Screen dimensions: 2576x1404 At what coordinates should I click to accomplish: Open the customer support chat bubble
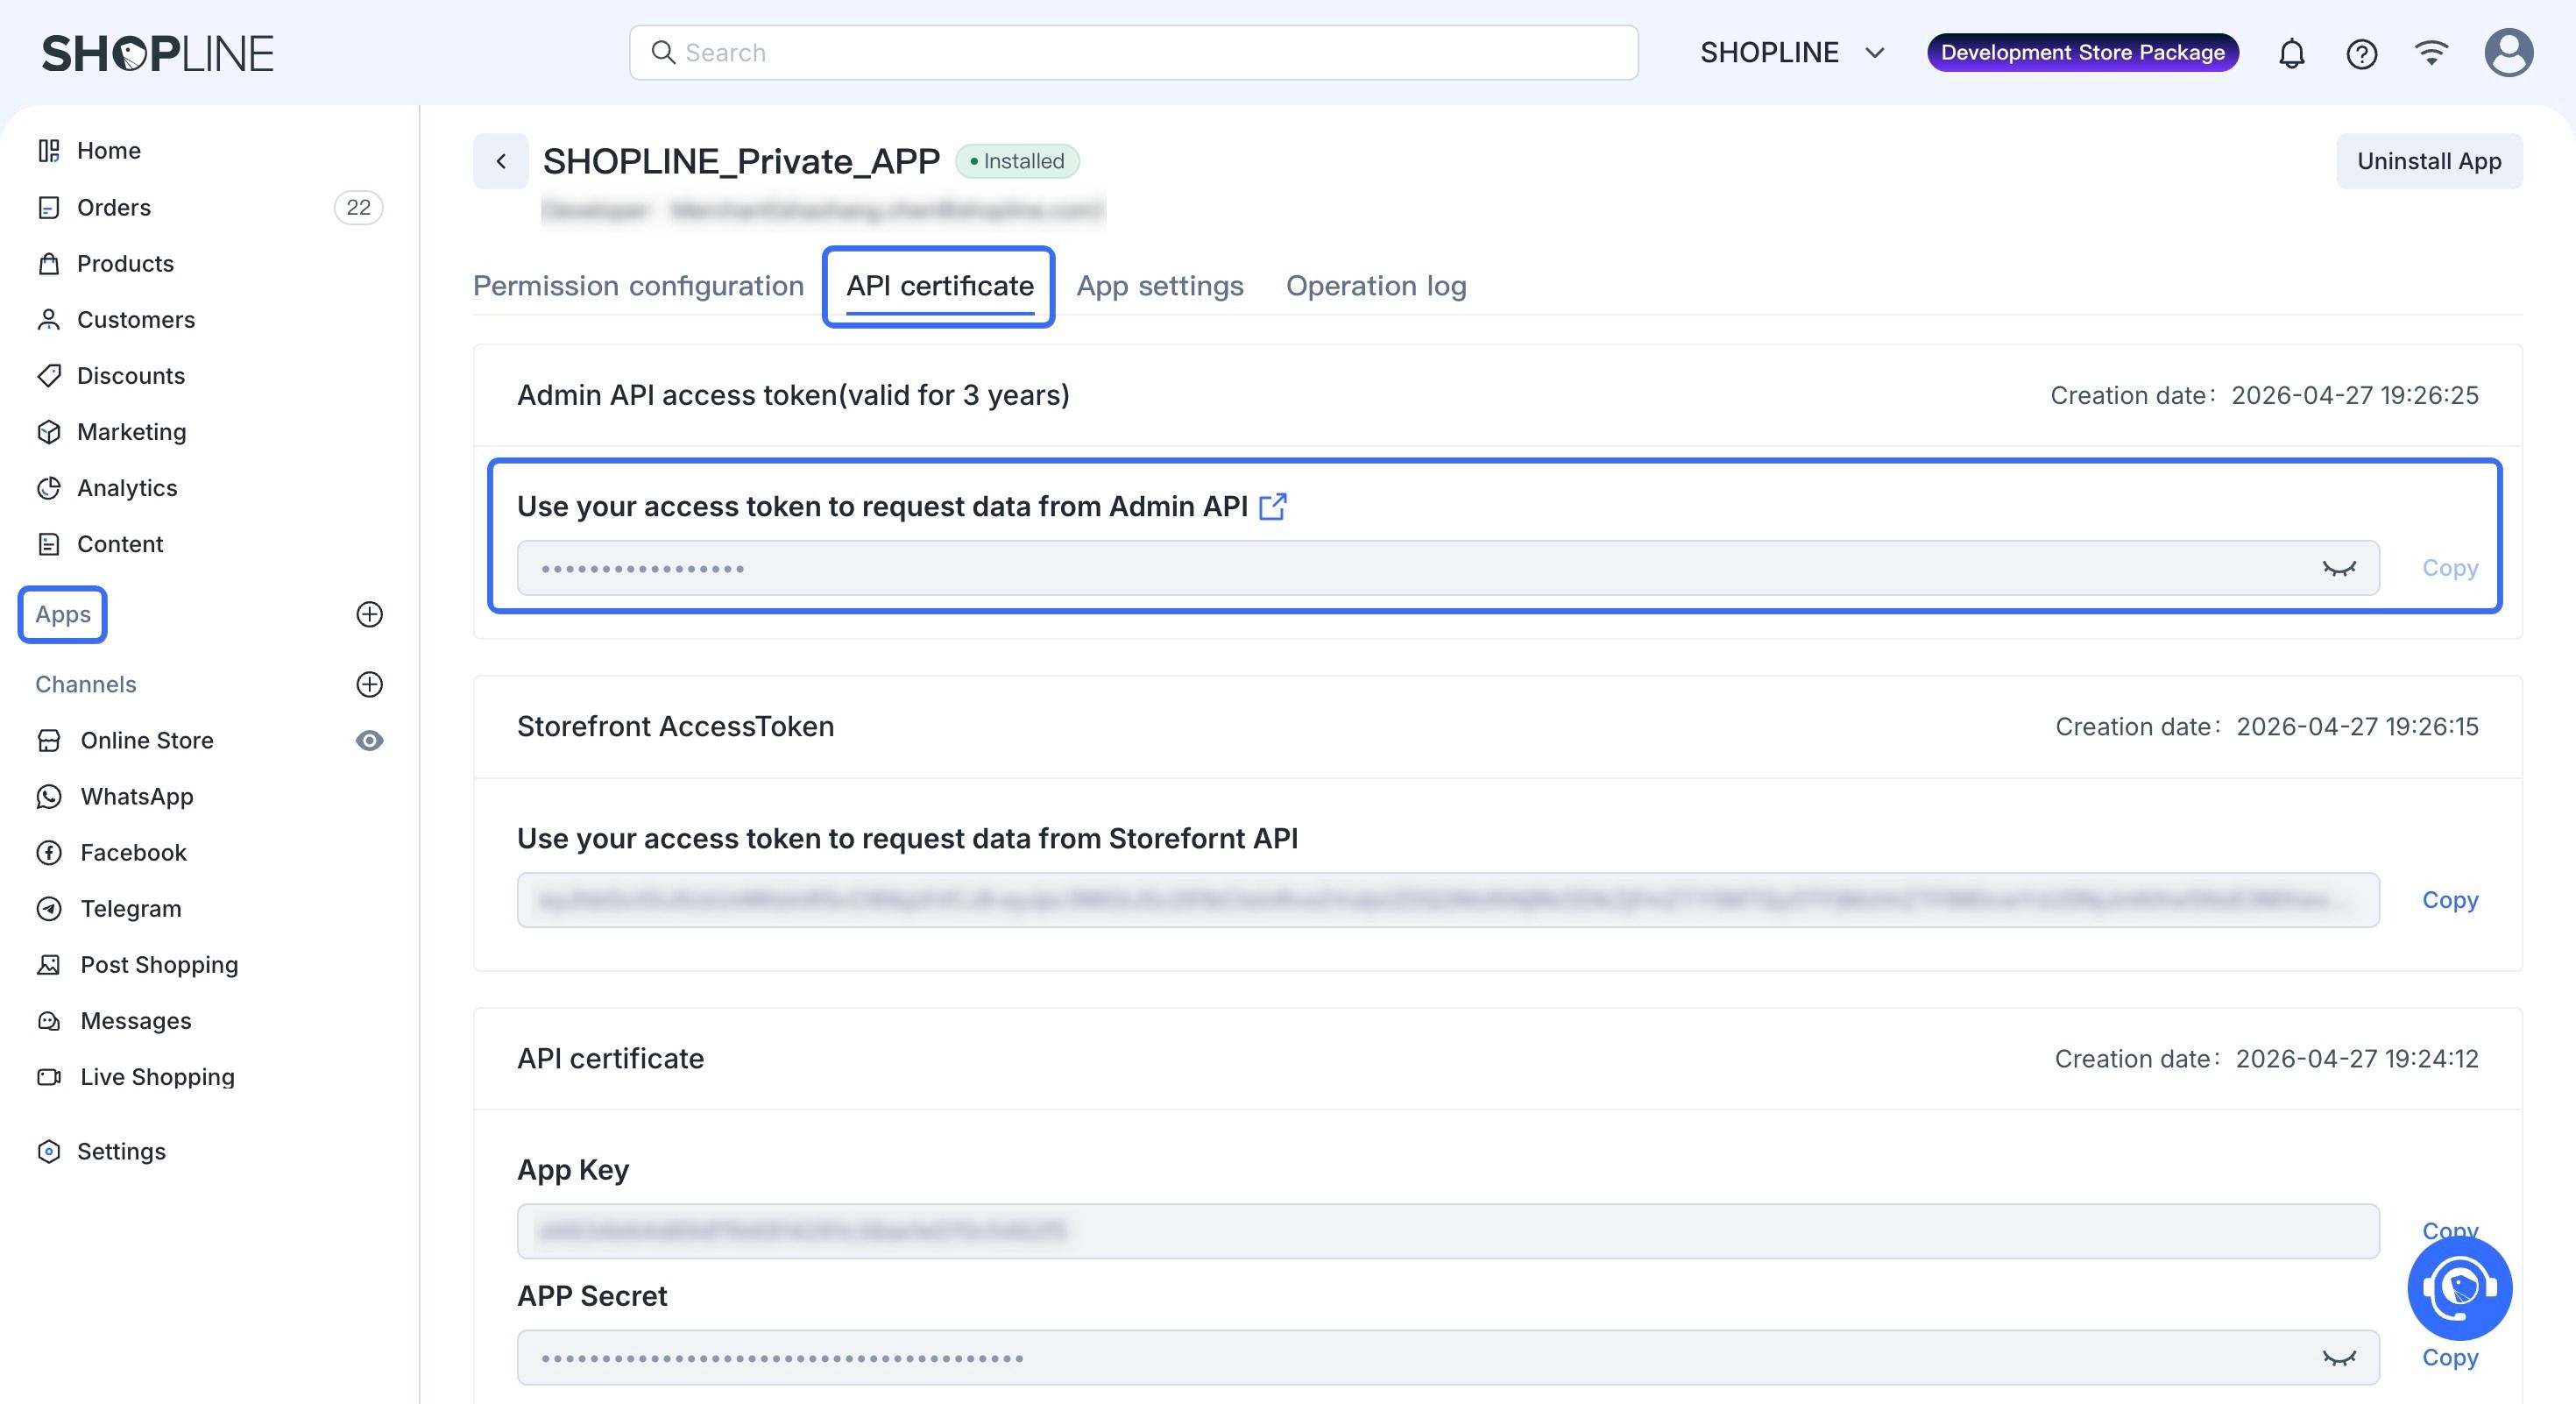coord(2460,1288)
